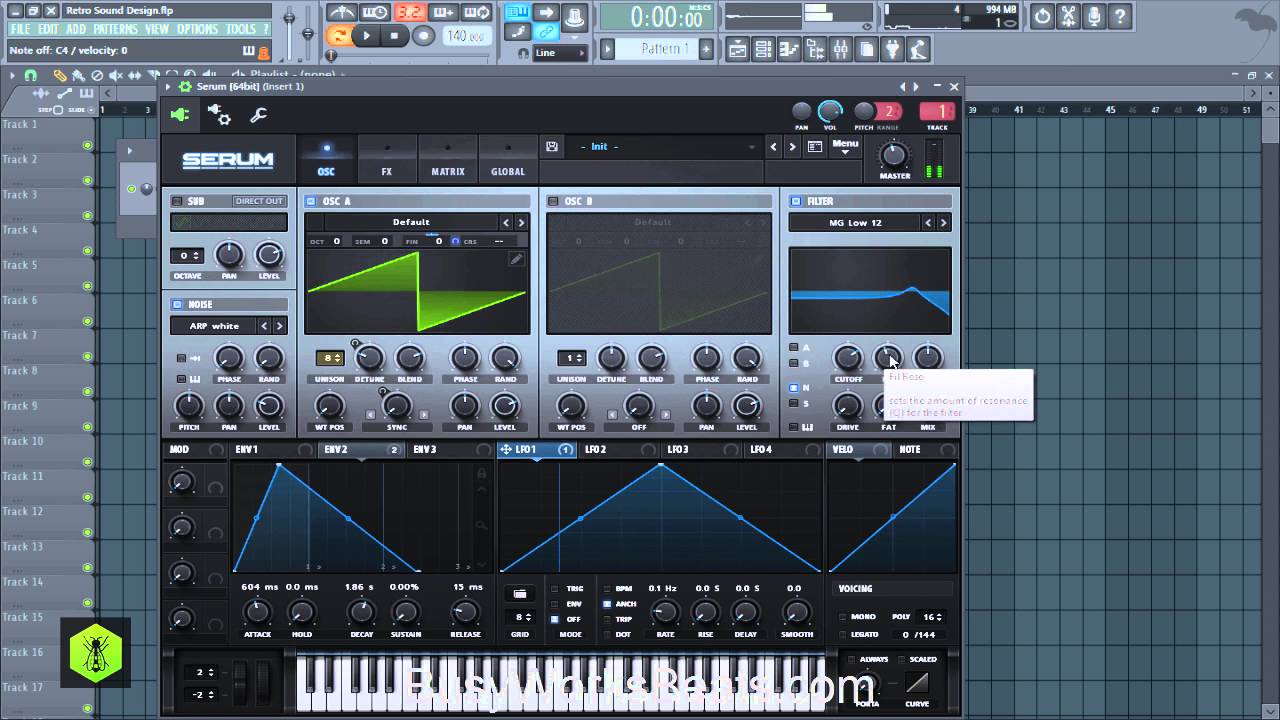Stop playback in the transport bar
This screenshot has width=1280, height=720.
pos(394,36)
